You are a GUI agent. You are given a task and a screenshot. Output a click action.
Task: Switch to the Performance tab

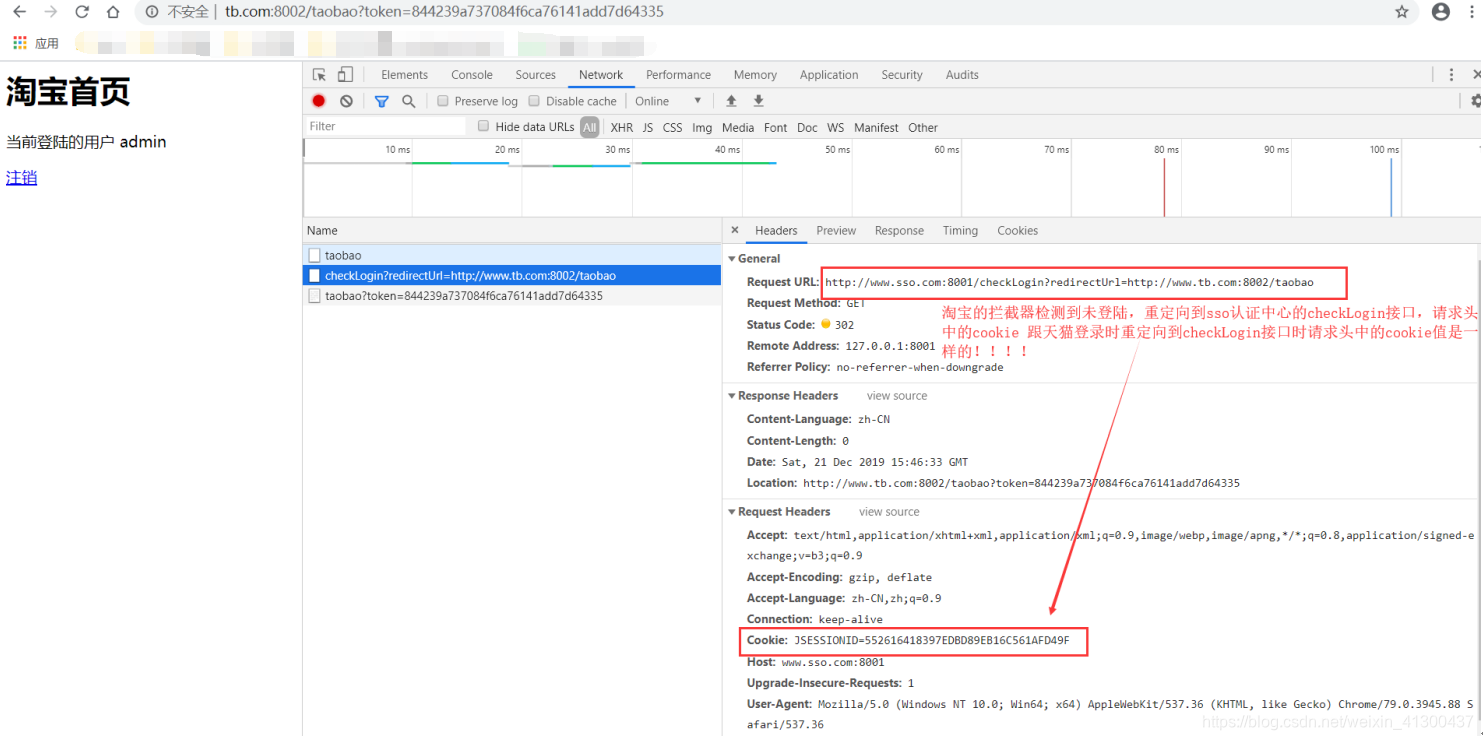tap(678, 75)
